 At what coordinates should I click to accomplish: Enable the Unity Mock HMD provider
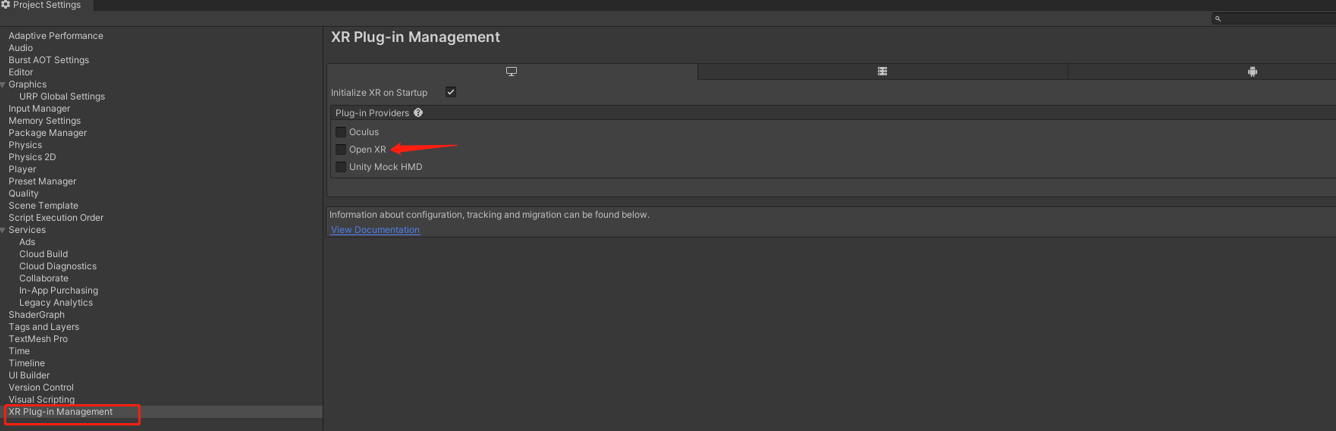coord(341,167)
